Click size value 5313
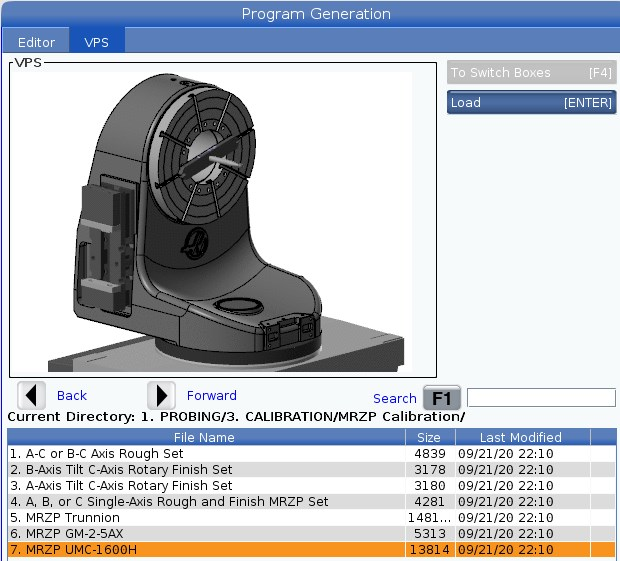Screen dimensions: 620x561 (430, 534)
